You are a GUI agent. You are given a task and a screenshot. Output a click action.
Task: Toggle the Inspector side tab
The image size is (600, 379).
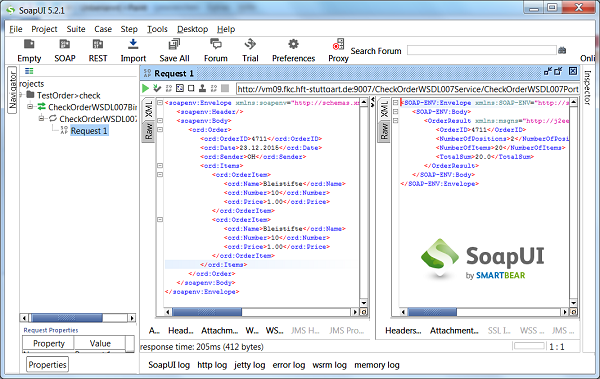[x=588, y=88]
